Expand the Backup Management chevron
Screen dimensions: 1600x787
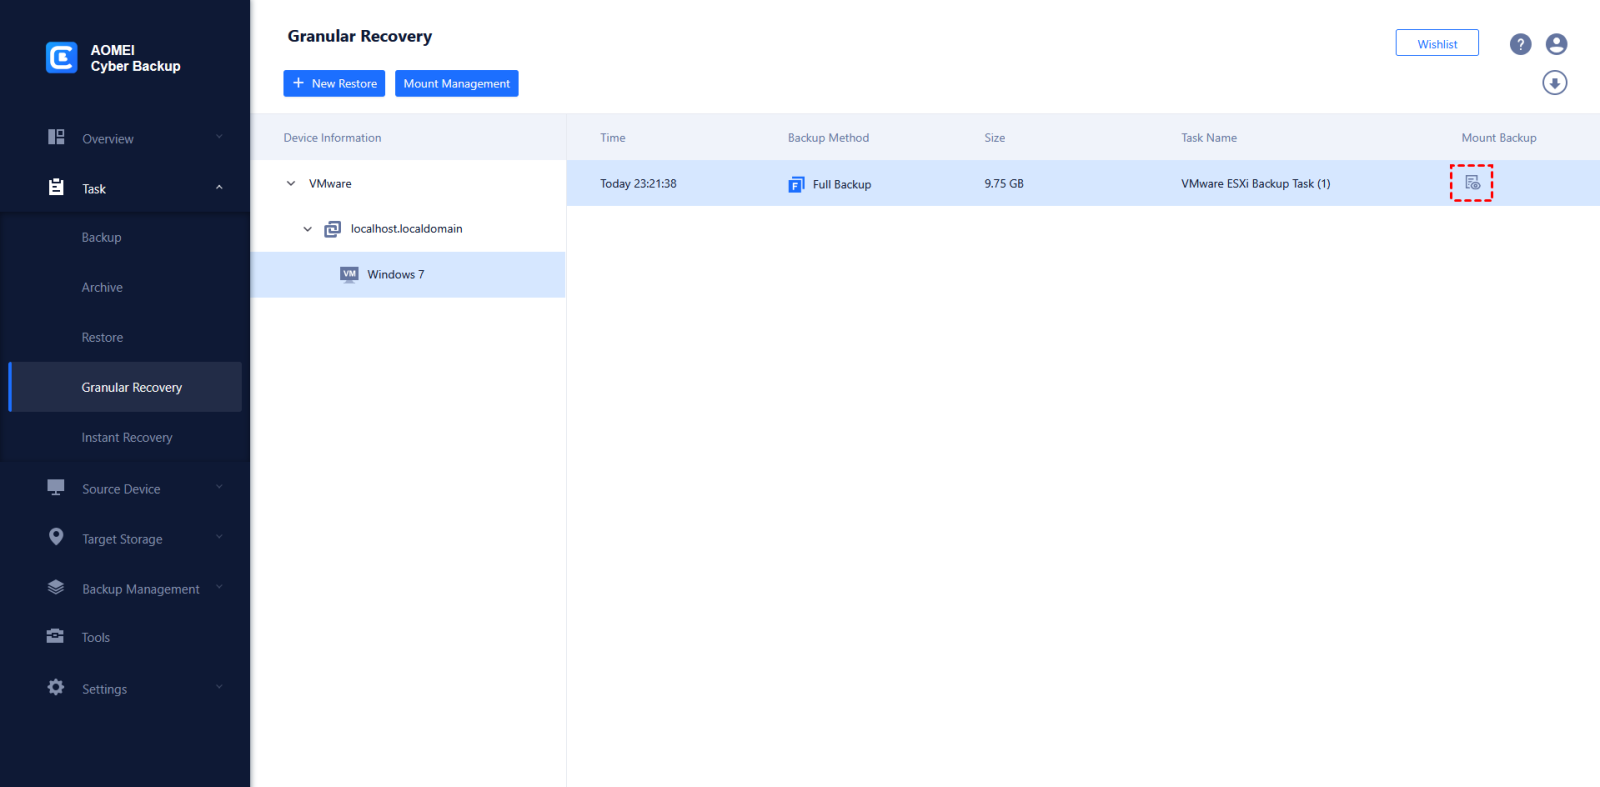click(219, 587)
